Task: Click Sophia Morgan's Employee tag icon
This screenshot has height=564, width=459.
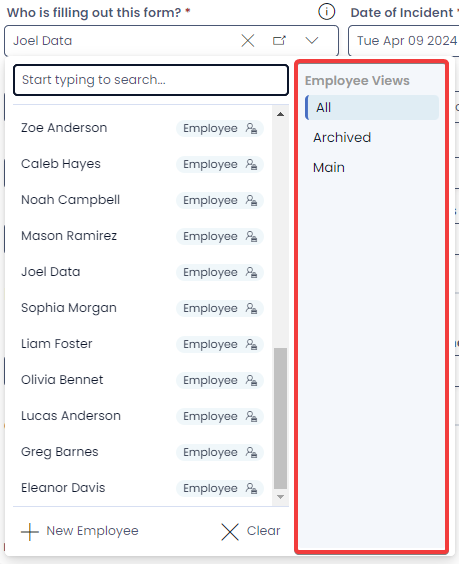Action: pyautogui.click(x=251, y=308)
